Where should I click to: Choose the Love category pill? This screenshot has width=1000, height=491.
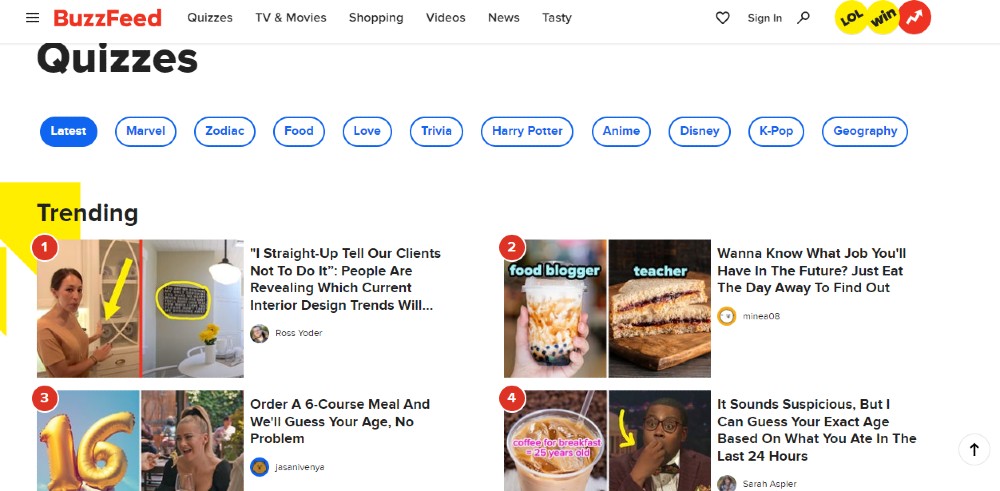(367, 131)
